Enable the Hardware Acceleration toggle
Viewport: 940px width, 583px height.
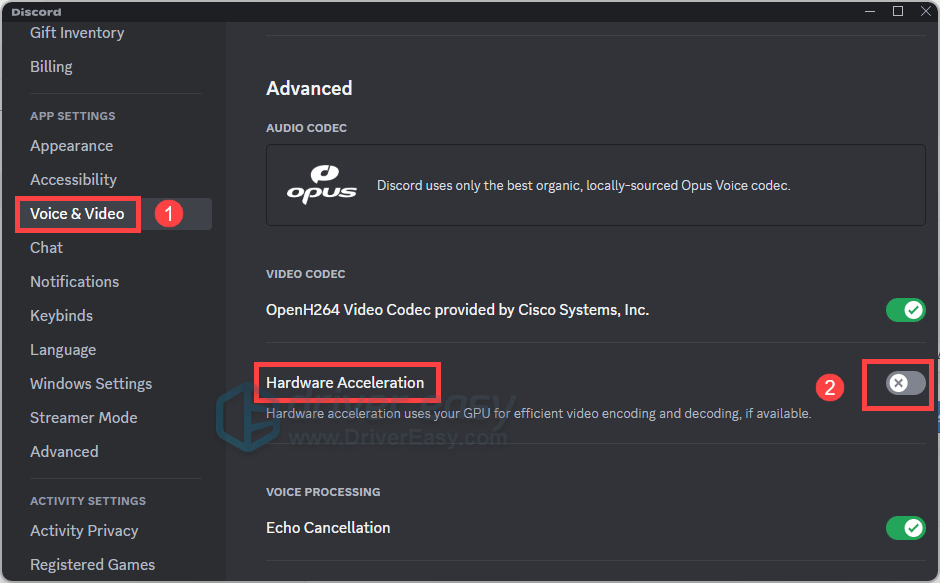(905, 383)
